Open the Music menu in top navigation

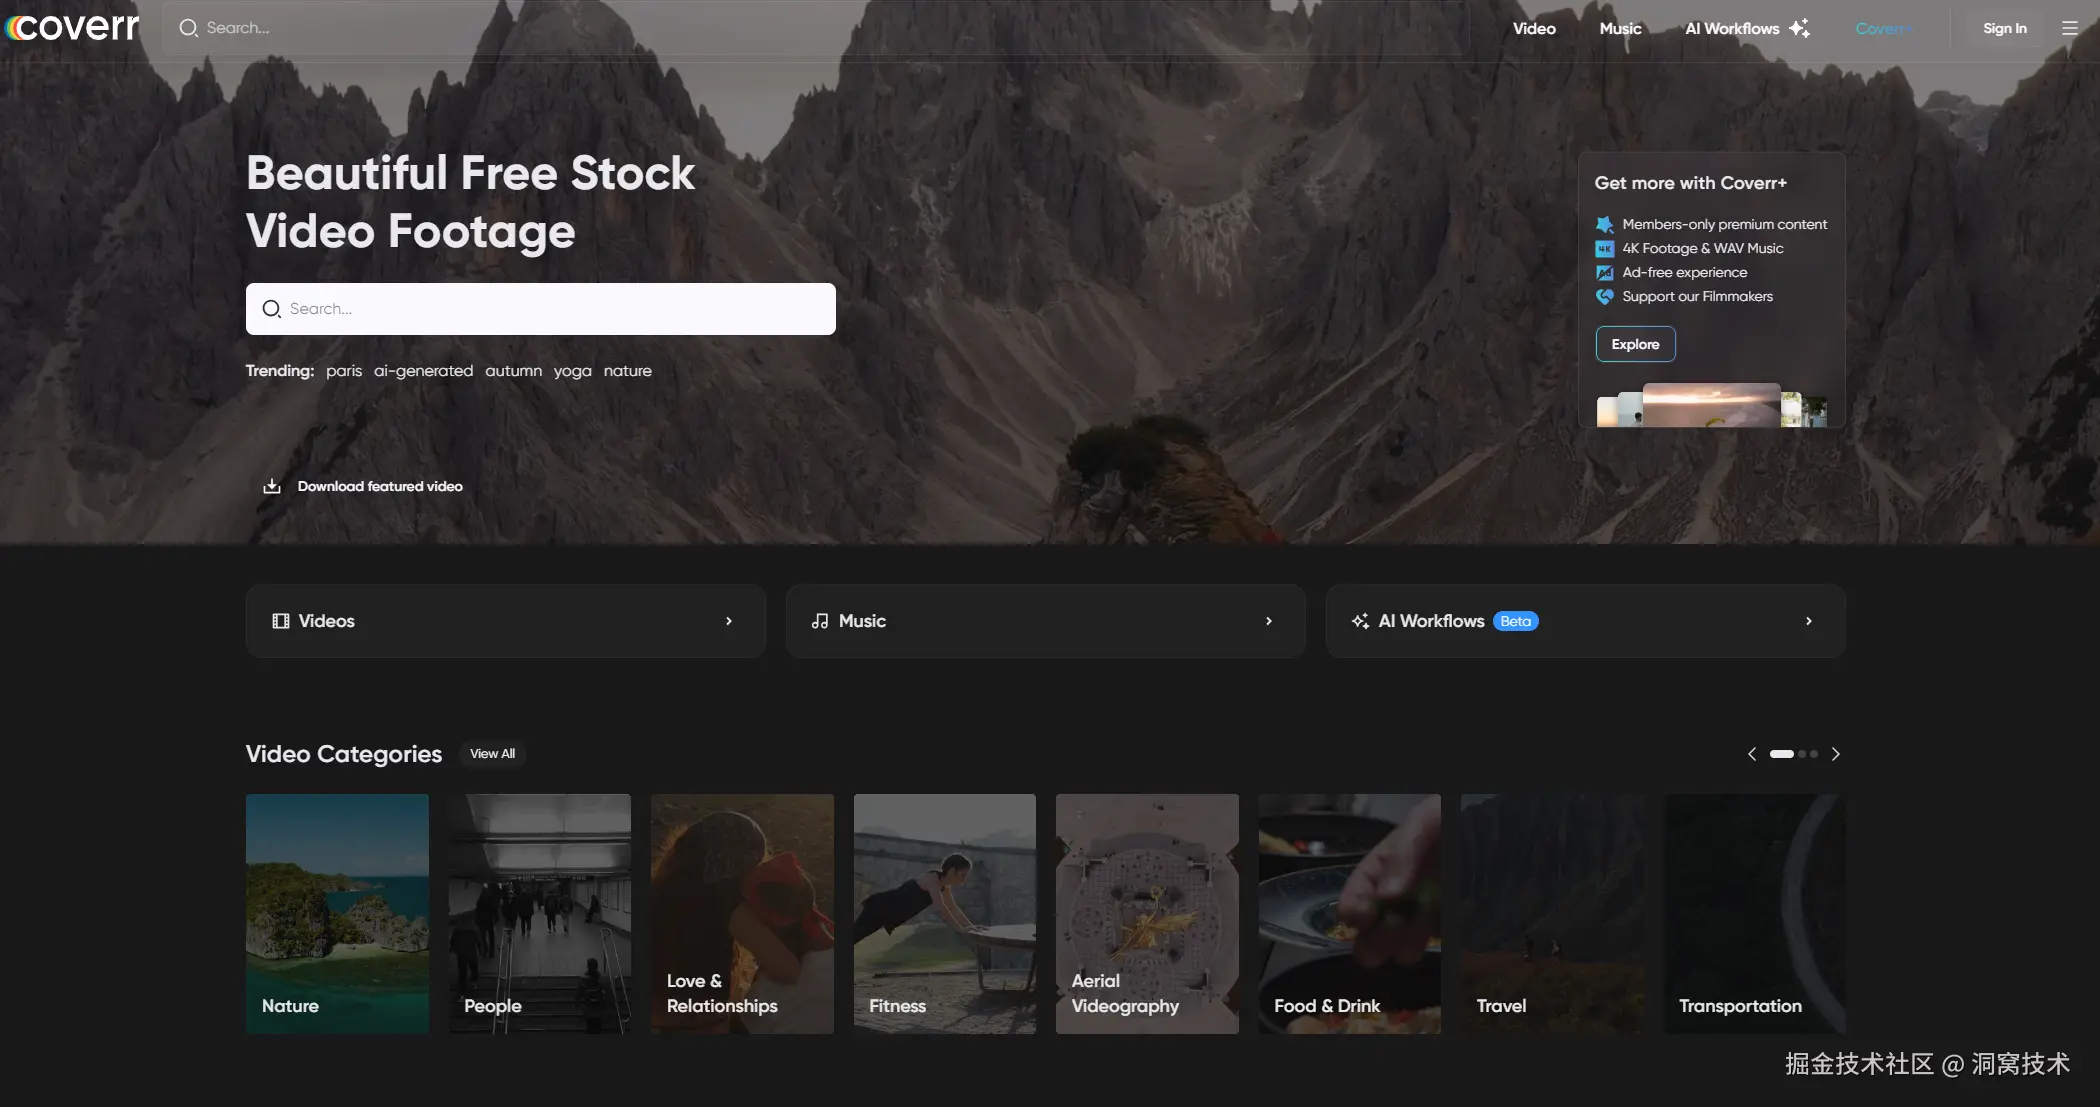point(1620,28)
